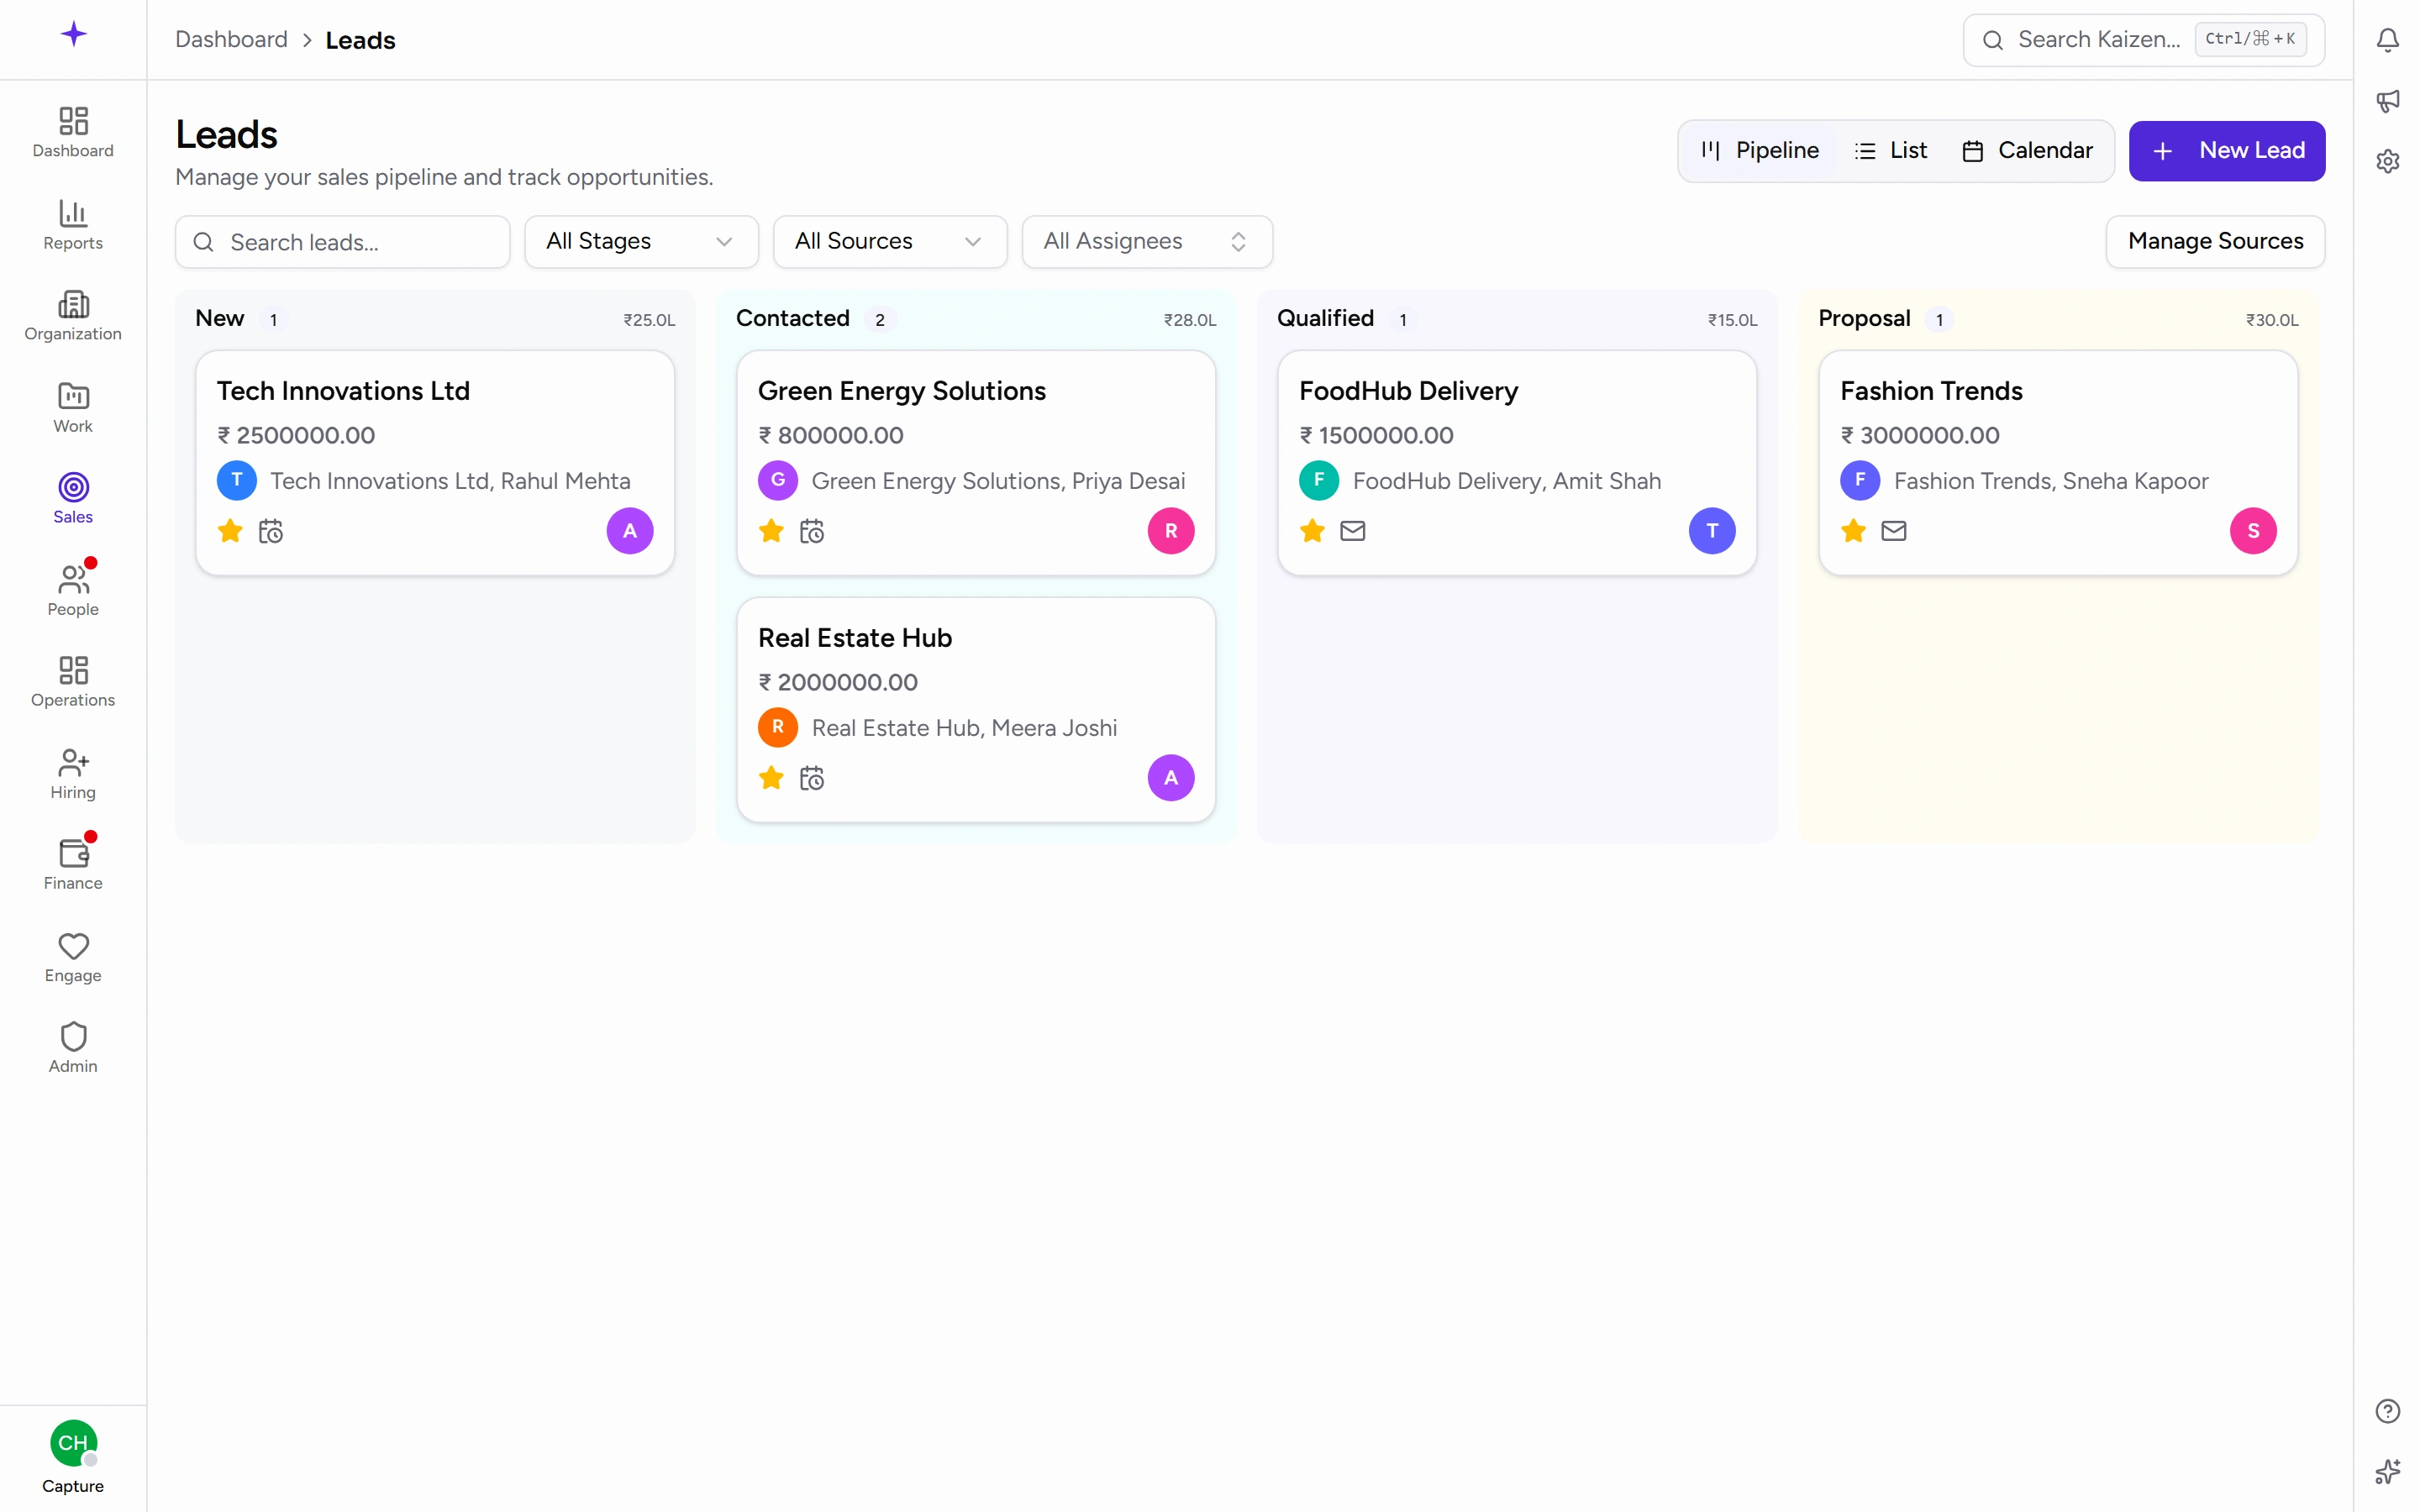Viewport: 2420px width, 1512px height.
Task: Open the notifications bell
Action: pyautogui.click(x=2387, y=40)
